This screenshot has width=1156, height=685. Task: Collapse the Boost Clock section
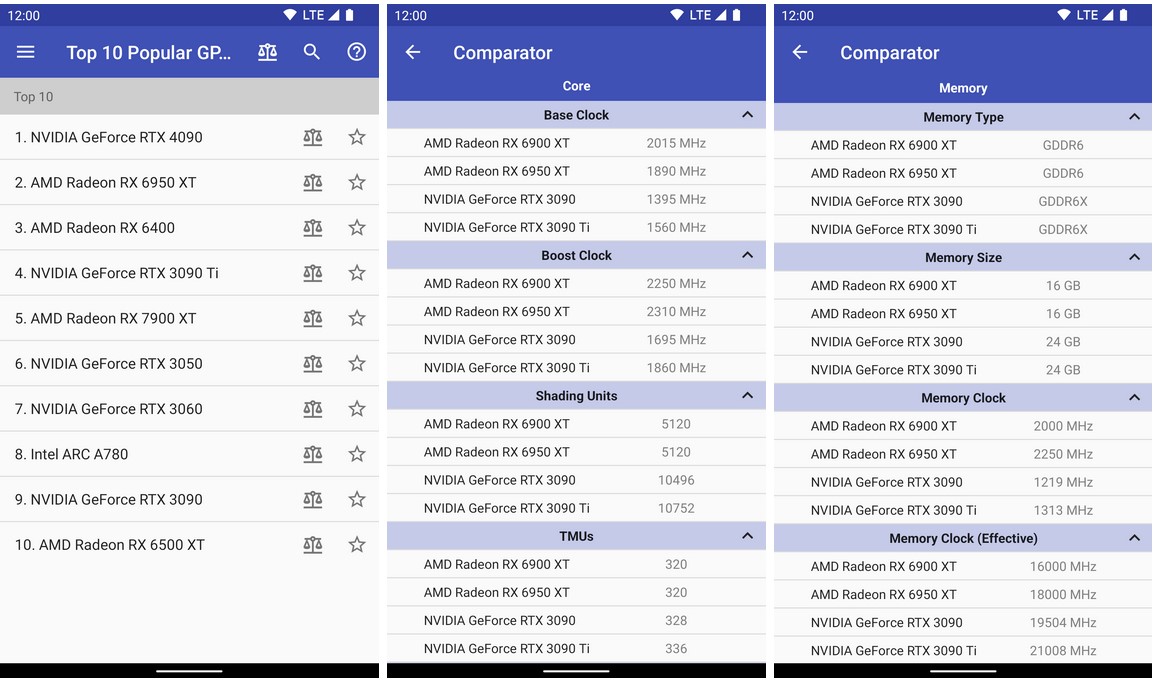747,255
